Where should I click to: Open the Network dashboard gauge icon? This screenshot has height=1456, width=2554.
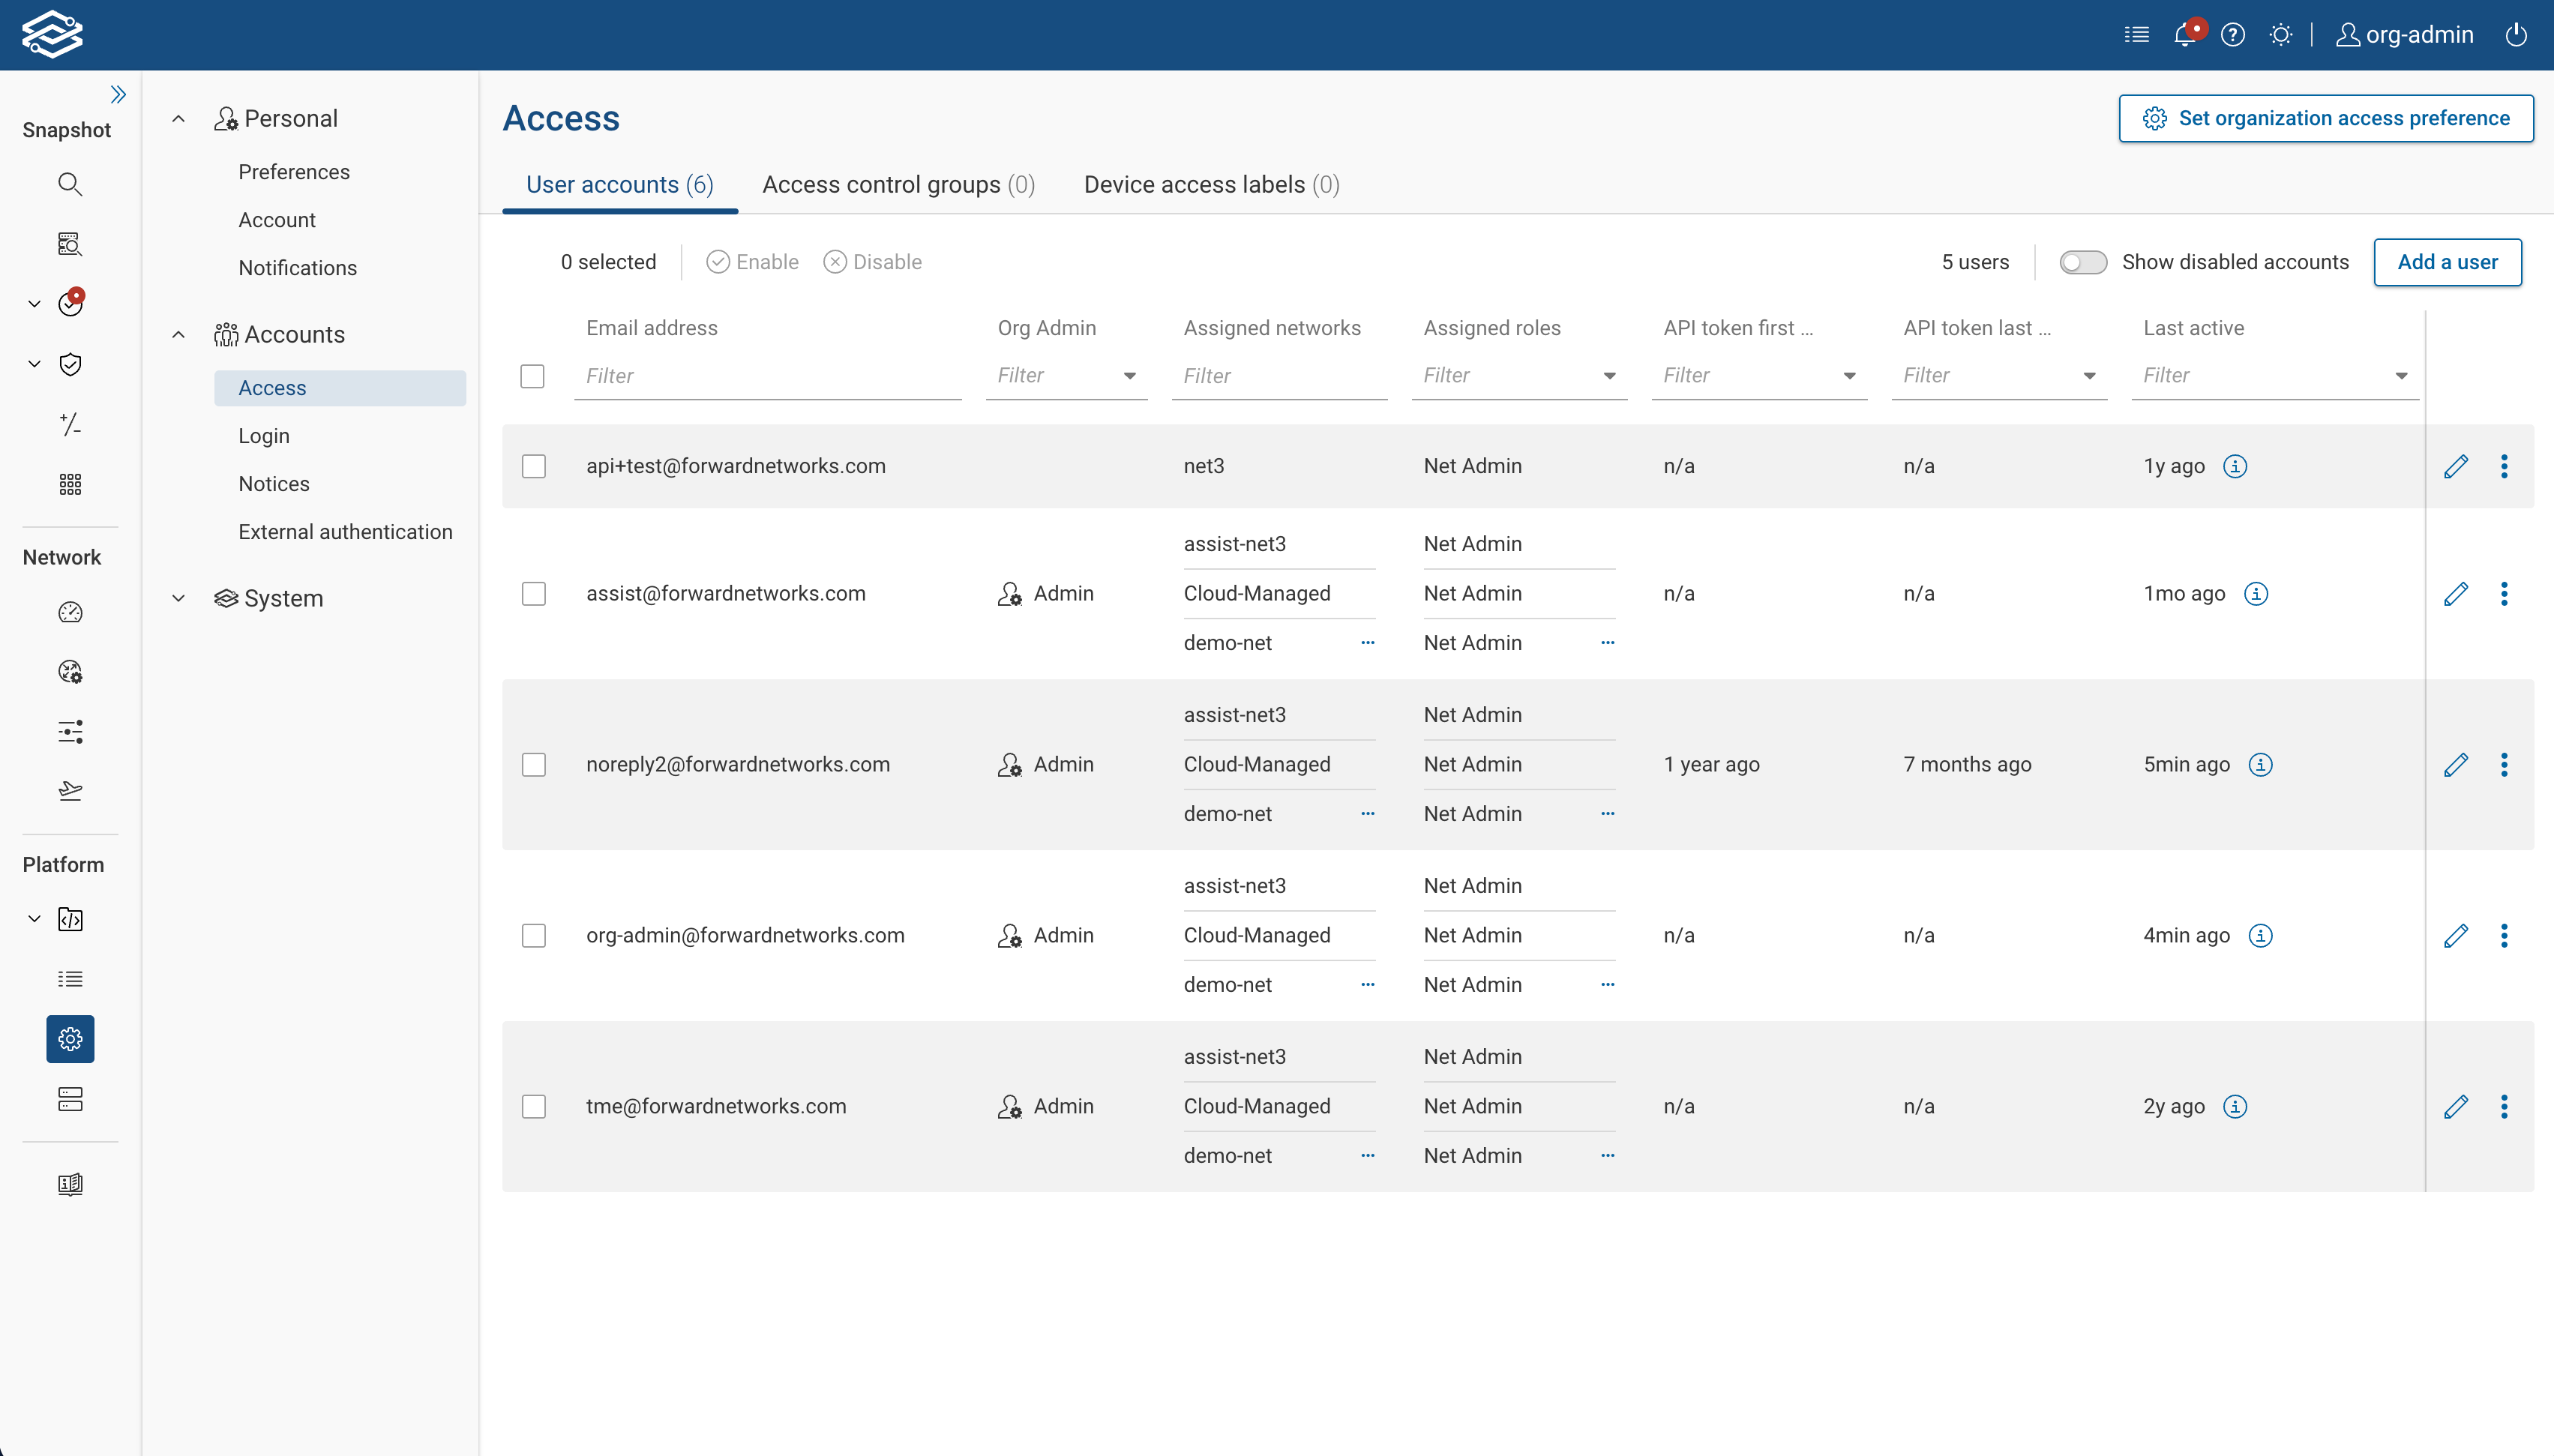click(70, 612)
